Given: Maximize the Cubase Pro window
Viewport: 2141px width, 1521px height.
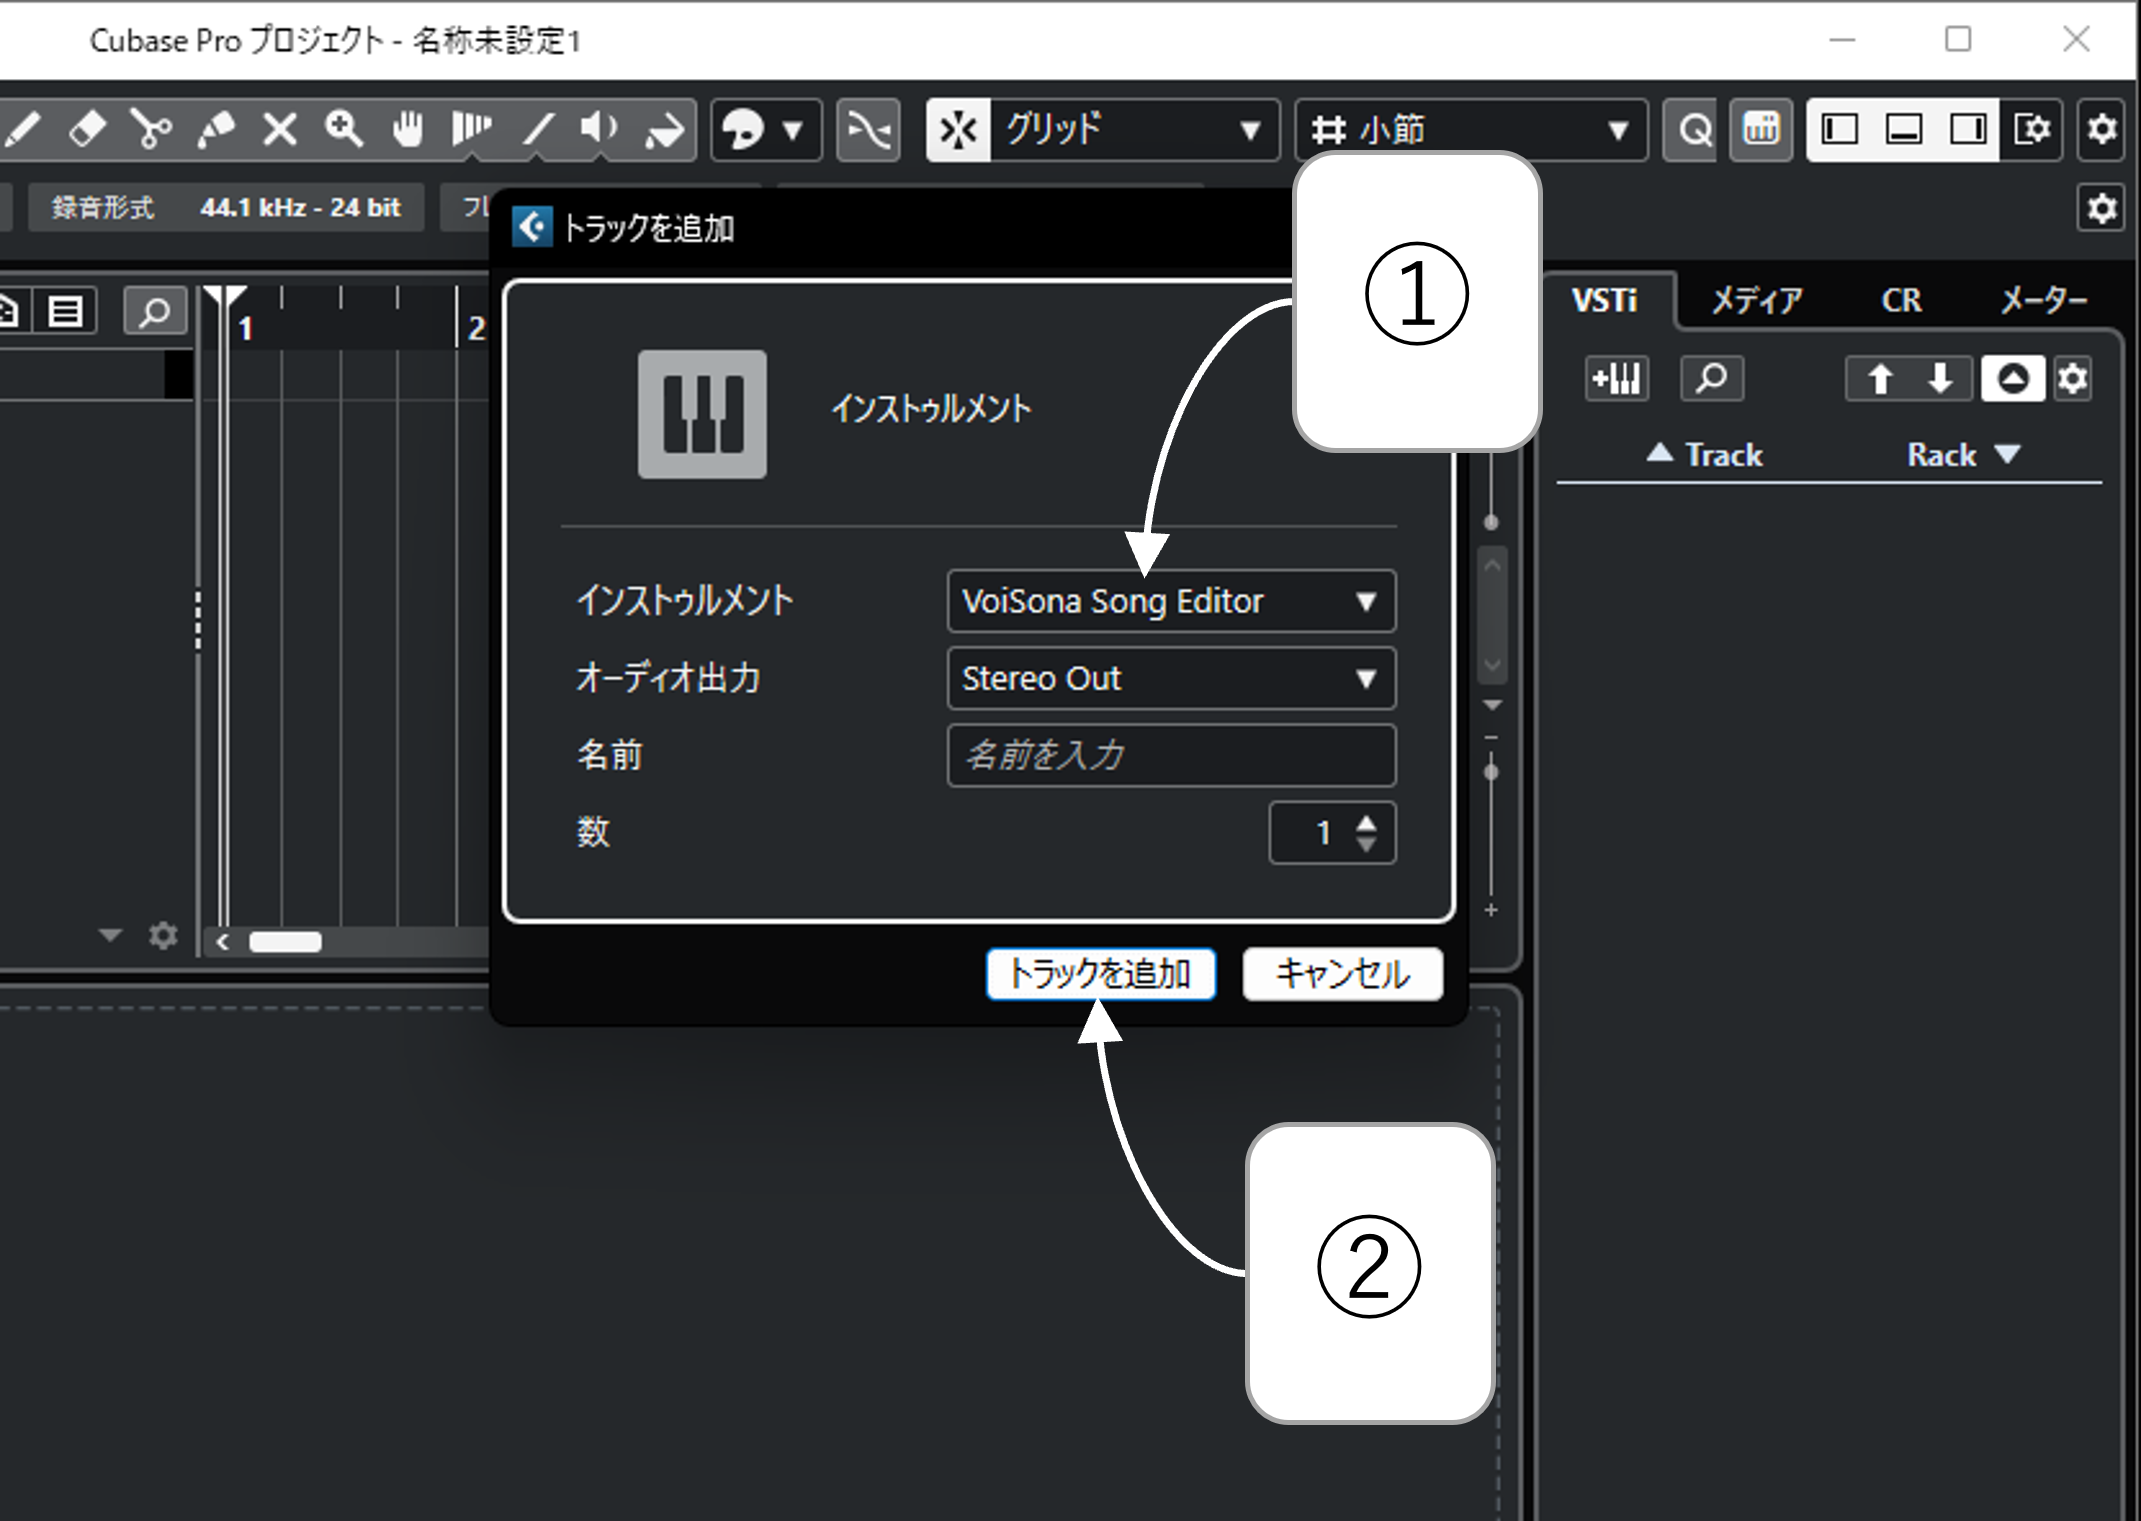Looking at the screenshot, I should point(1957,40).
